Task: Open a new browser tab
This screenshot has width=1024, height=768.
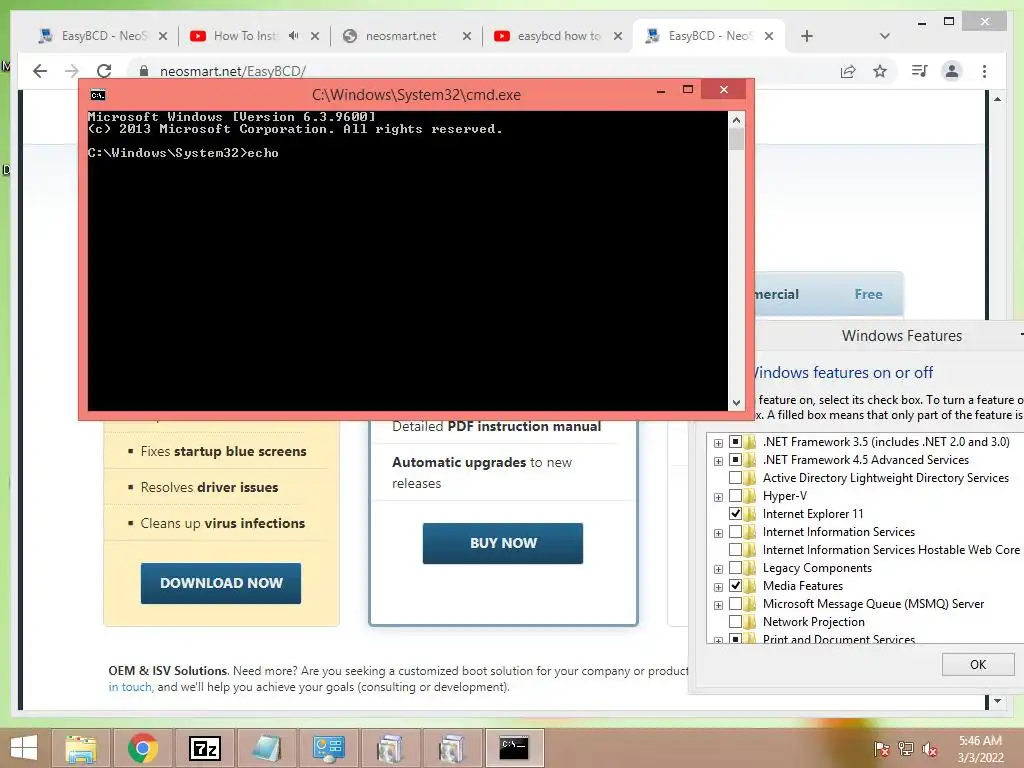Action: pyautogui.click(x=807, y=36)
